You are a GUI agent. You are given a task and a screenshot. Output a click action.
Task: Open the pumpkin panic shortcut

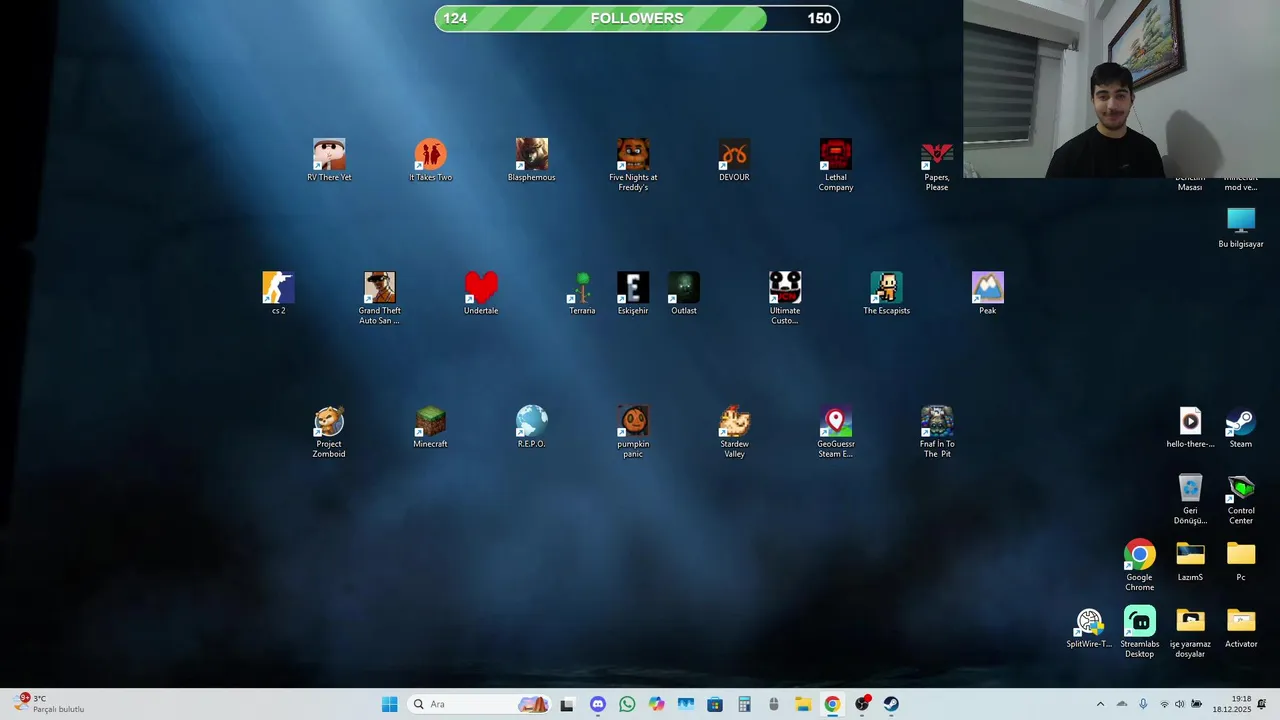pyautogui.click(x=633, y=432)
